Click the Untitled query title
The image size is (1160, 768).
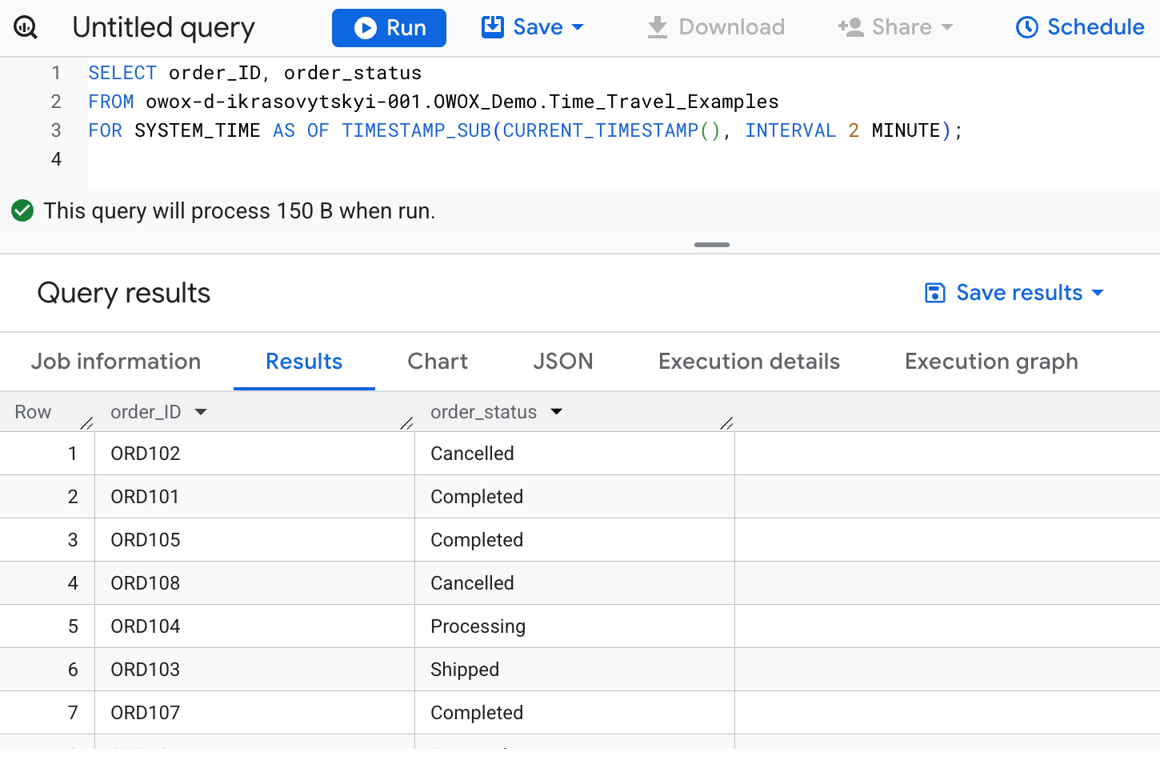[163, 28]
